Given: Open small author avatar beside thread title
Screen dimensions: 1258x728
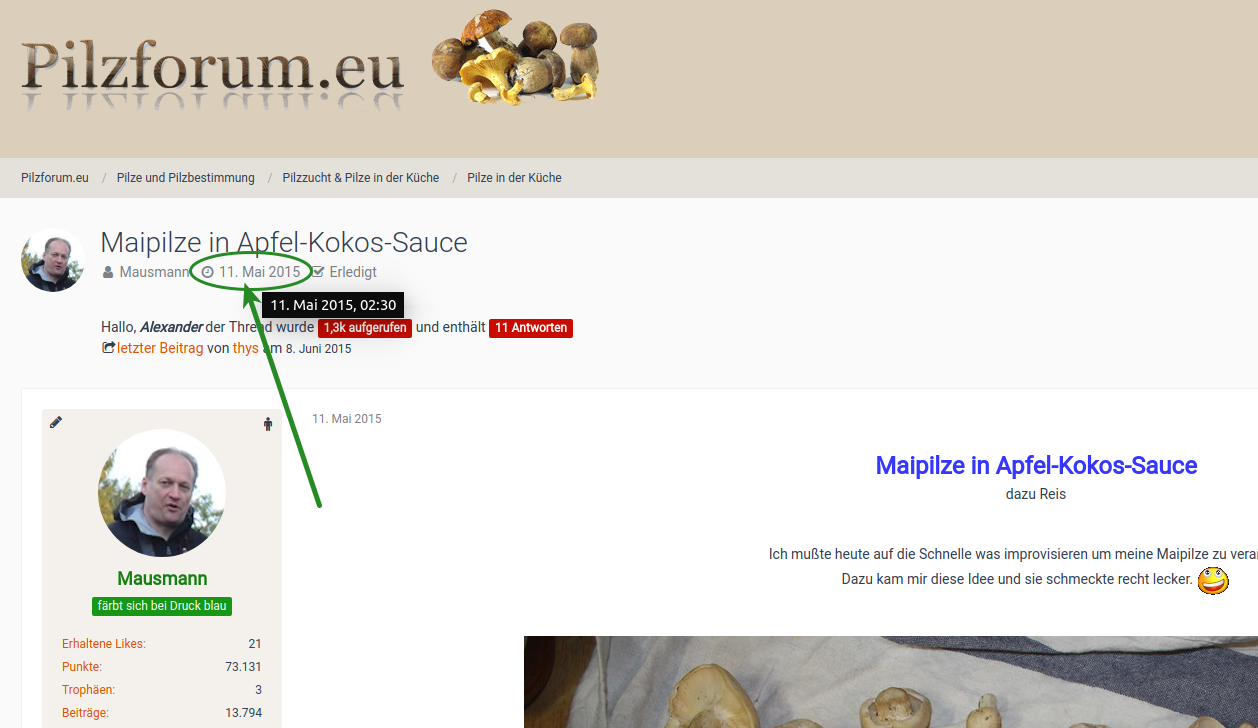Looking at the screenshot, I should click(x=53, y=260).
